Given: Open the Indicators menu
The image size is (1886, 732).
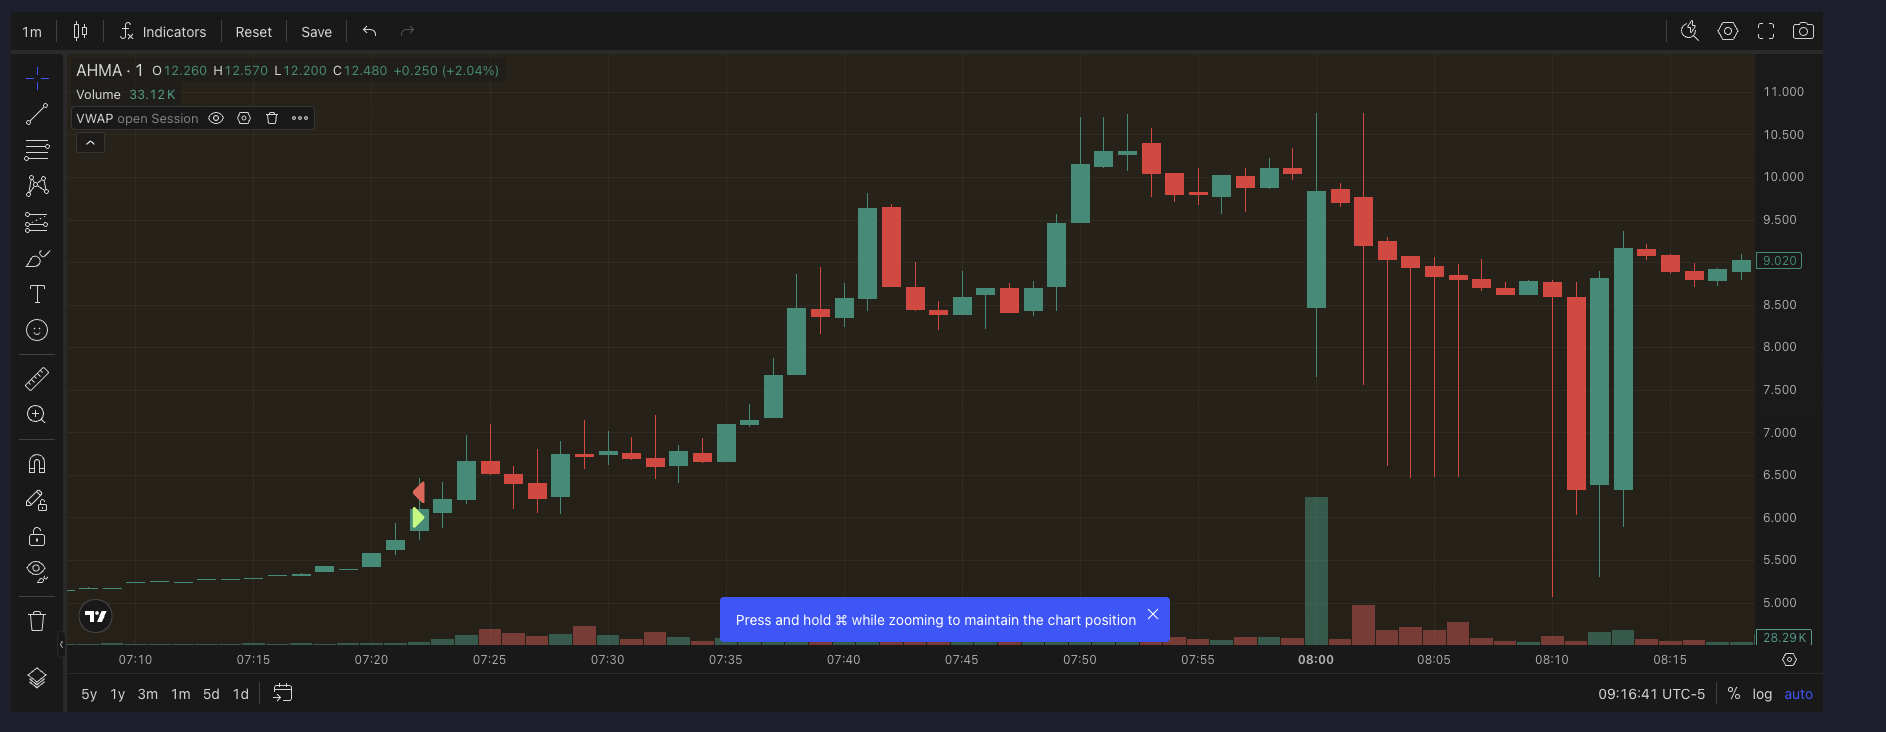Looking at the screenshot, I should point(163,32).
